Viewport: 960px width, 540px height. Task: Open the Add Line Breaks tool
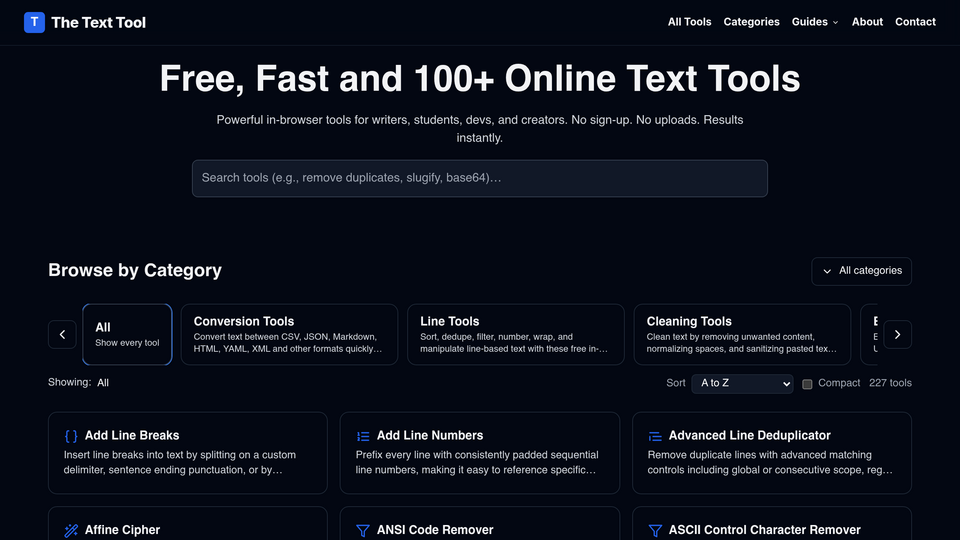point(188,452)
